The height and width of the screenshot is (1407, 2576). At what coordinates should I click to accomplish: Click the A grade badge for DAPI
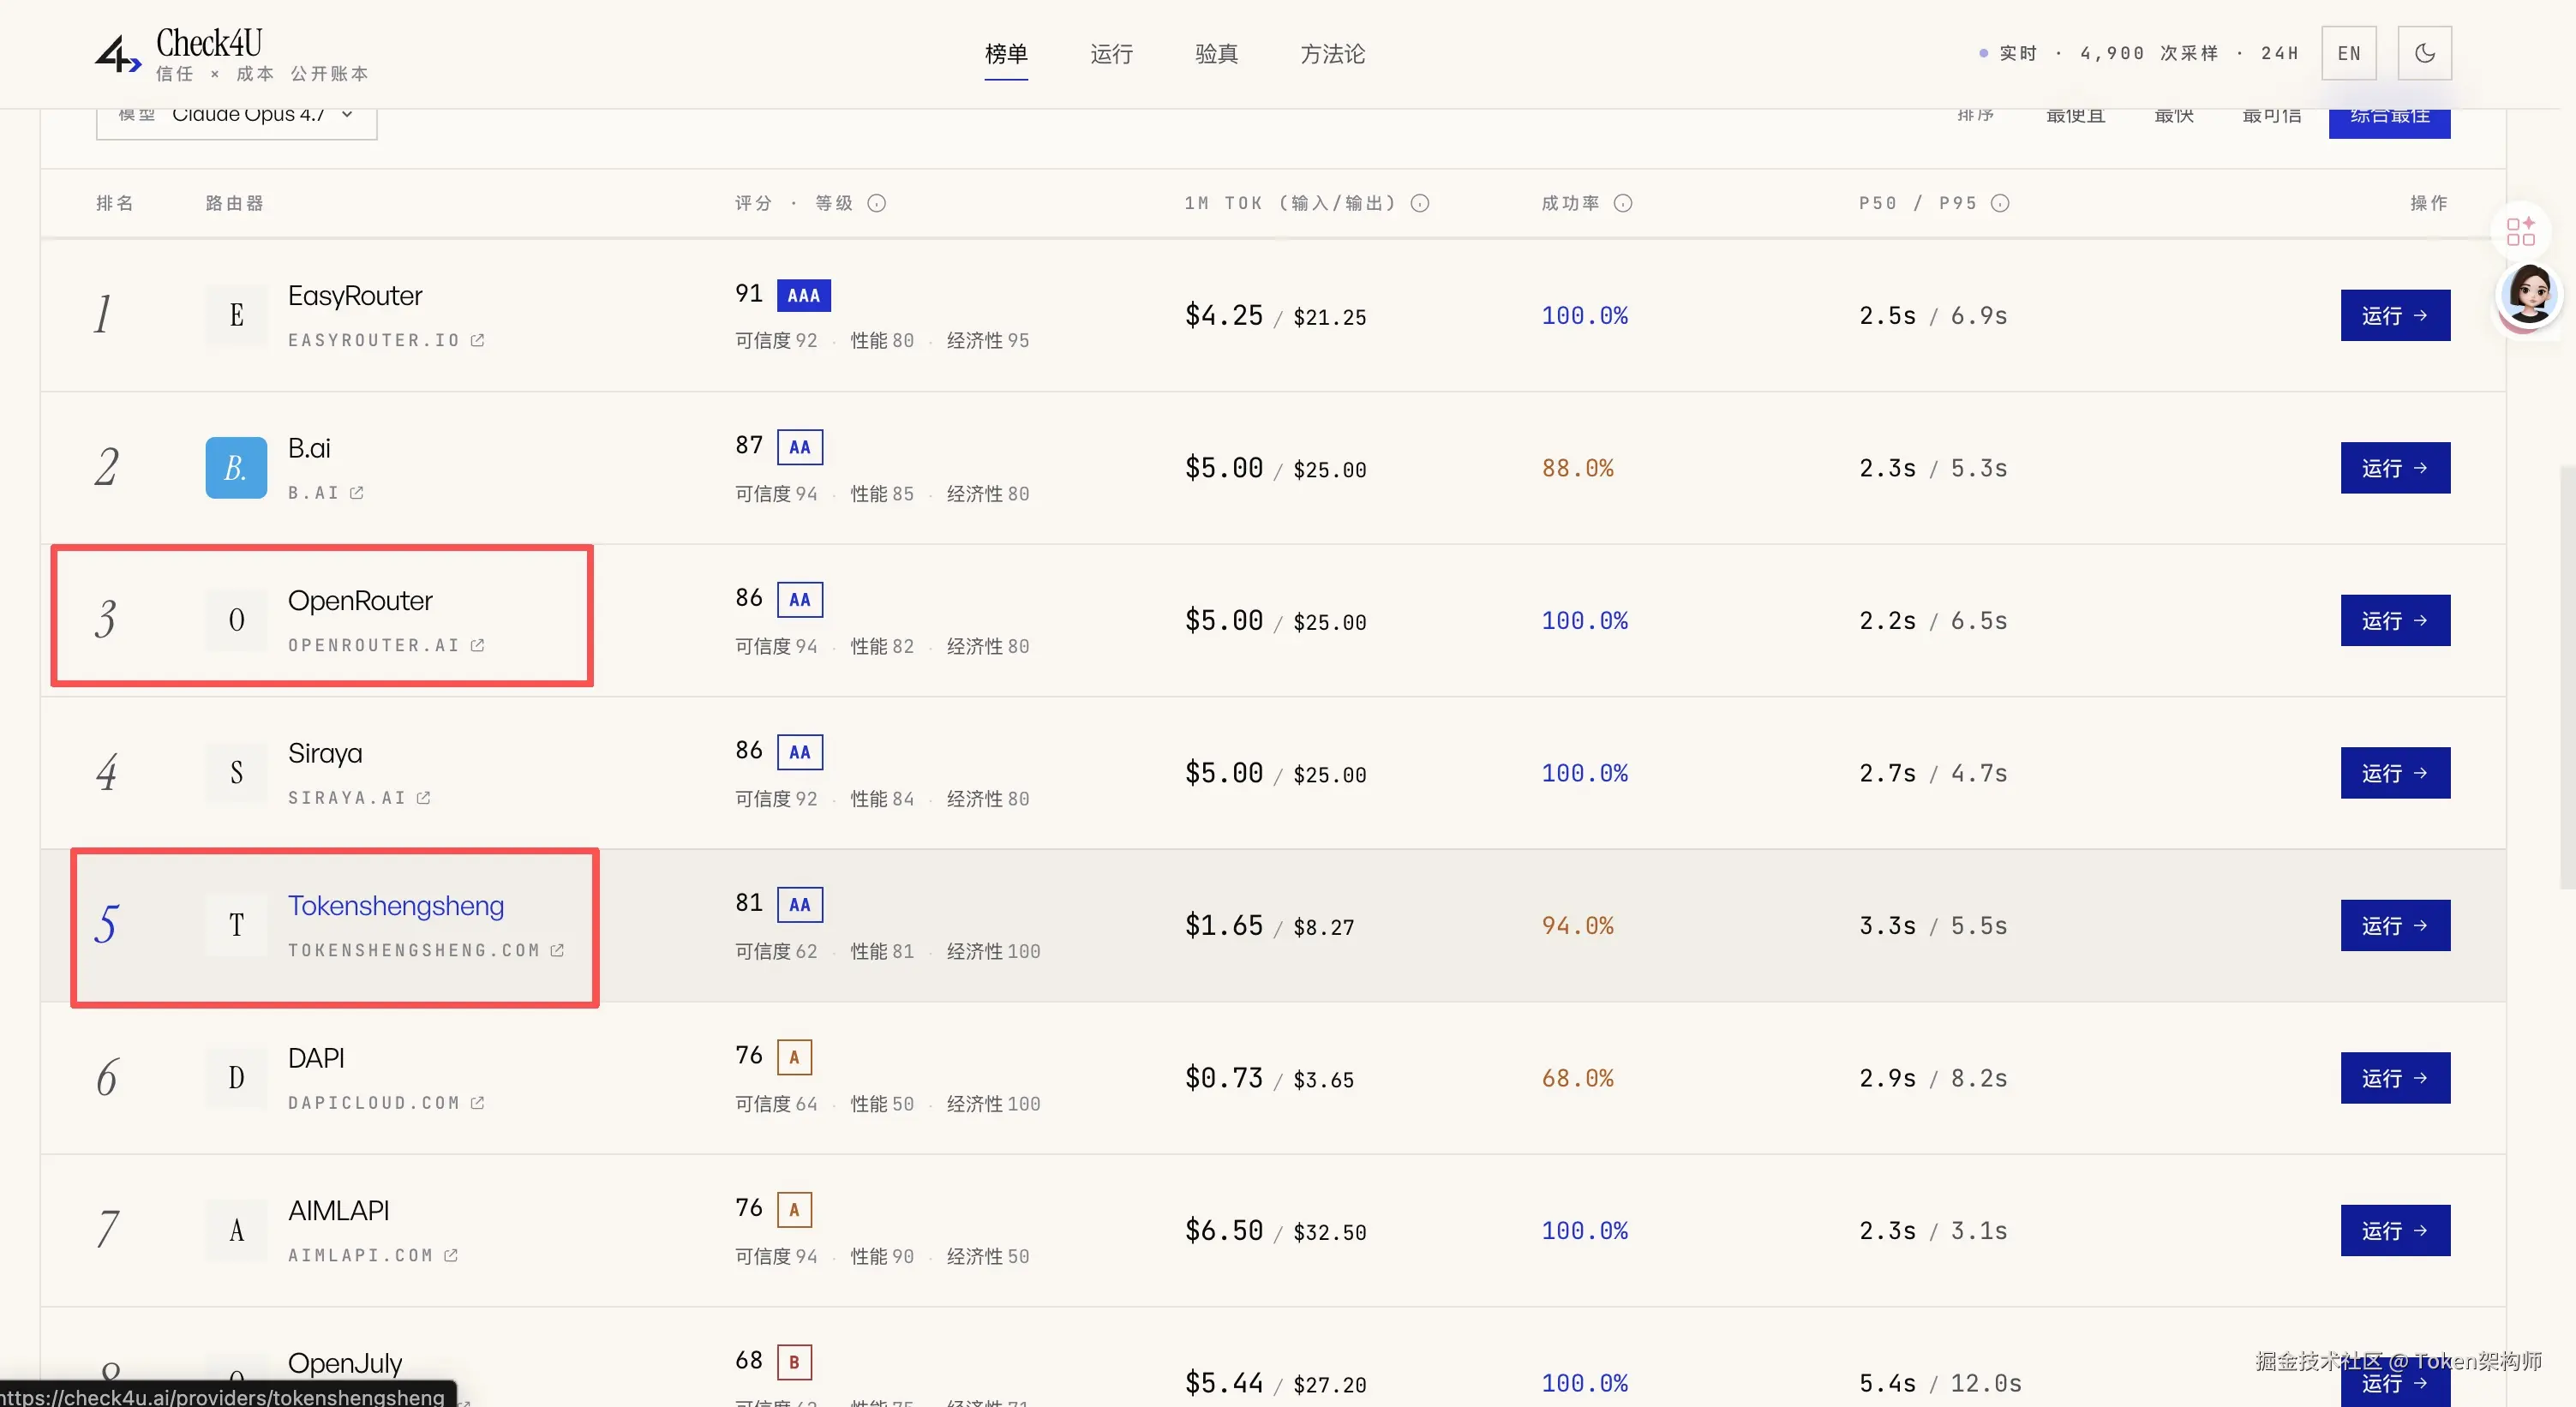794,1057
